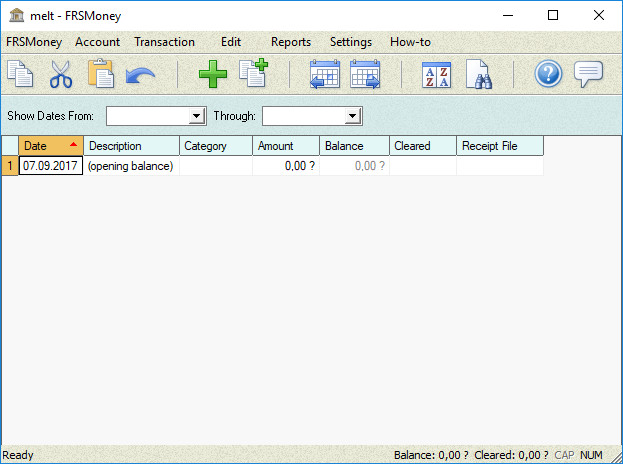
Task: Open find with binoculars icon
Action: point(479,74)
